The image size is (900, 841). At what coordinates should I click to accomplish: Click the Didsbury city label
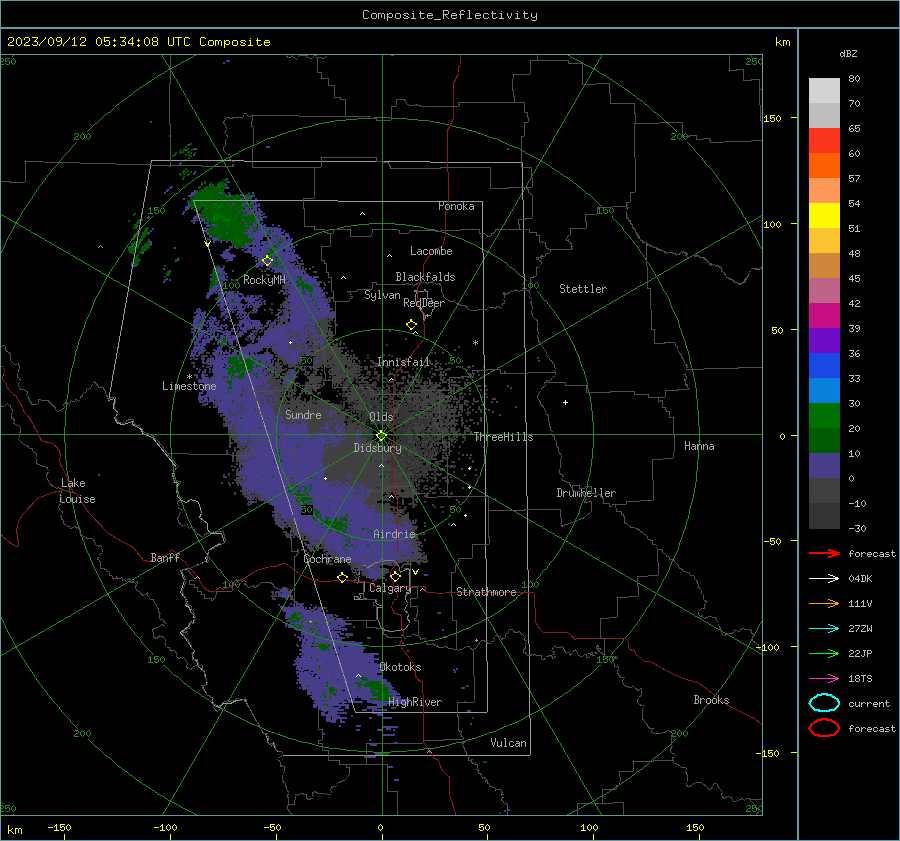pyautogui.click(x=378, y=448)
